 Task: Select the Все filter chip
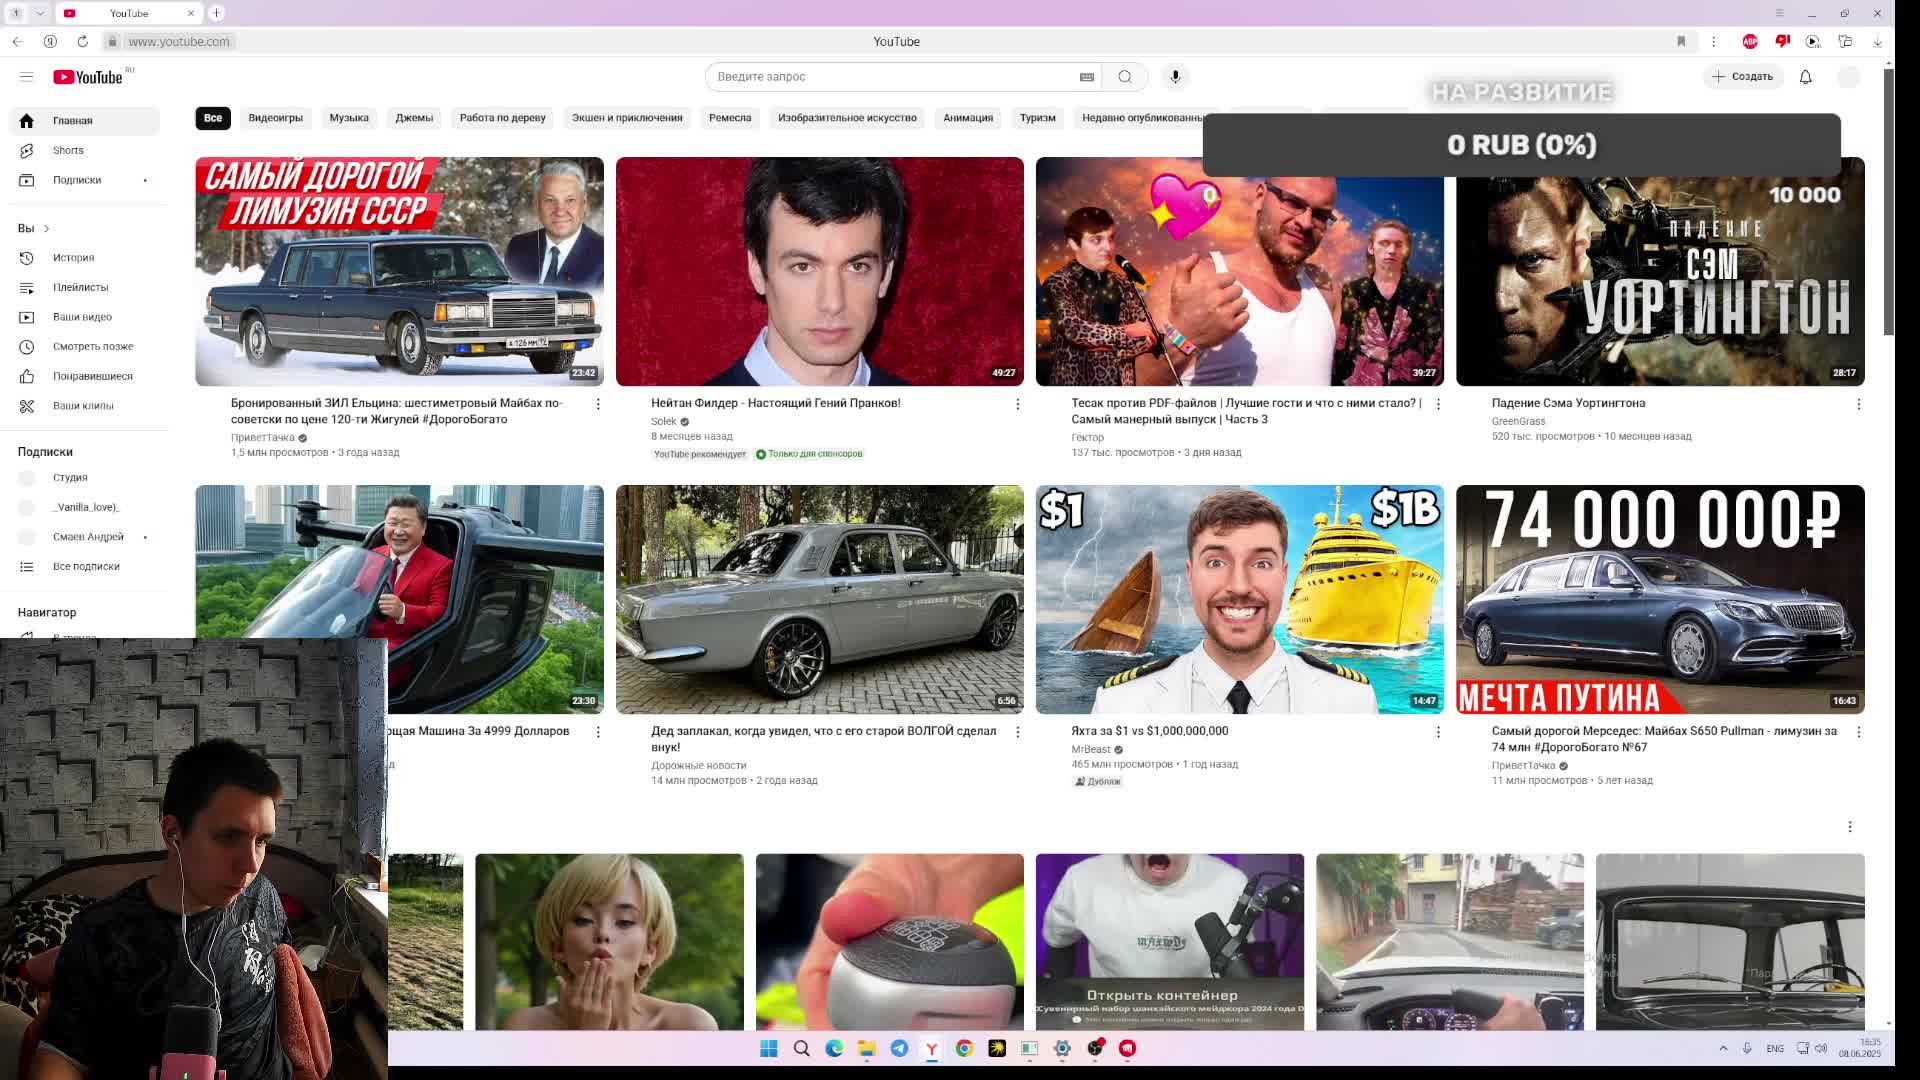pos(213,118)
